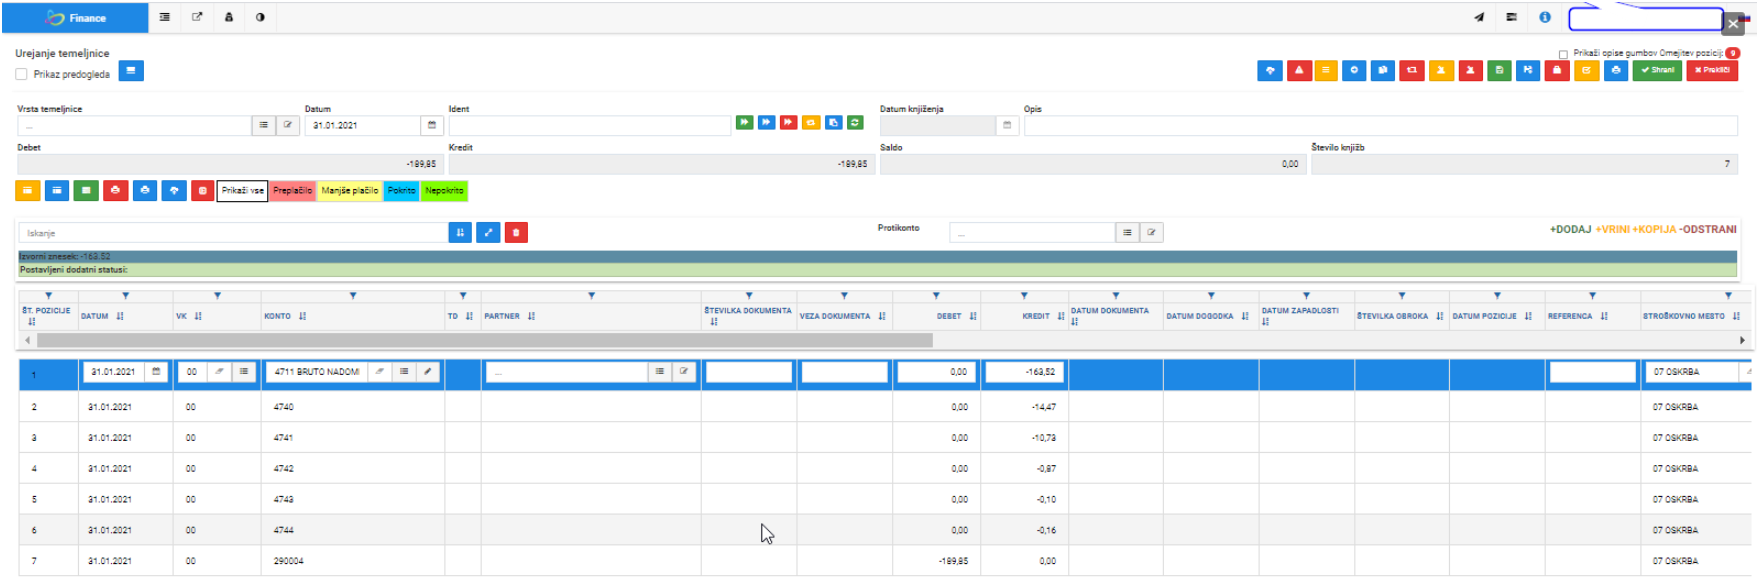Open Datum knjiženja calendar picker
This screenshot has width=1758, height=581.
tap(1007, 126)
